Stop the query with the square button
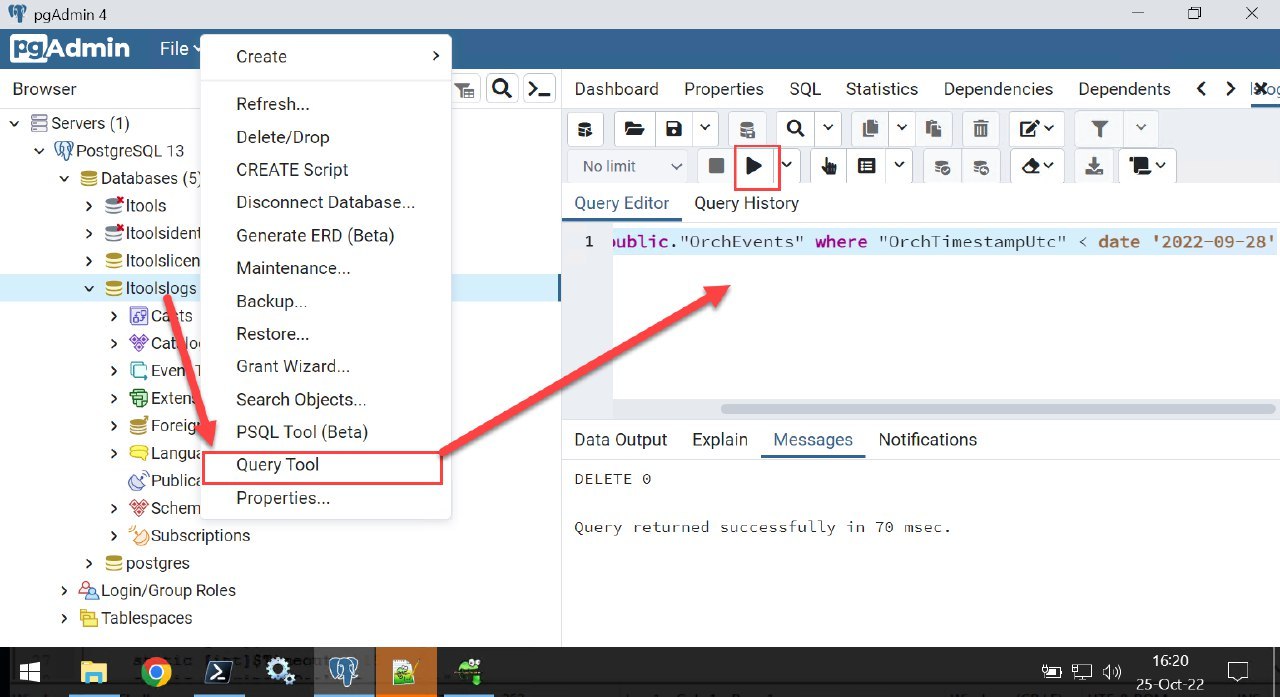The width and height of the screenshot is (1280, 697). click(716, 166)
